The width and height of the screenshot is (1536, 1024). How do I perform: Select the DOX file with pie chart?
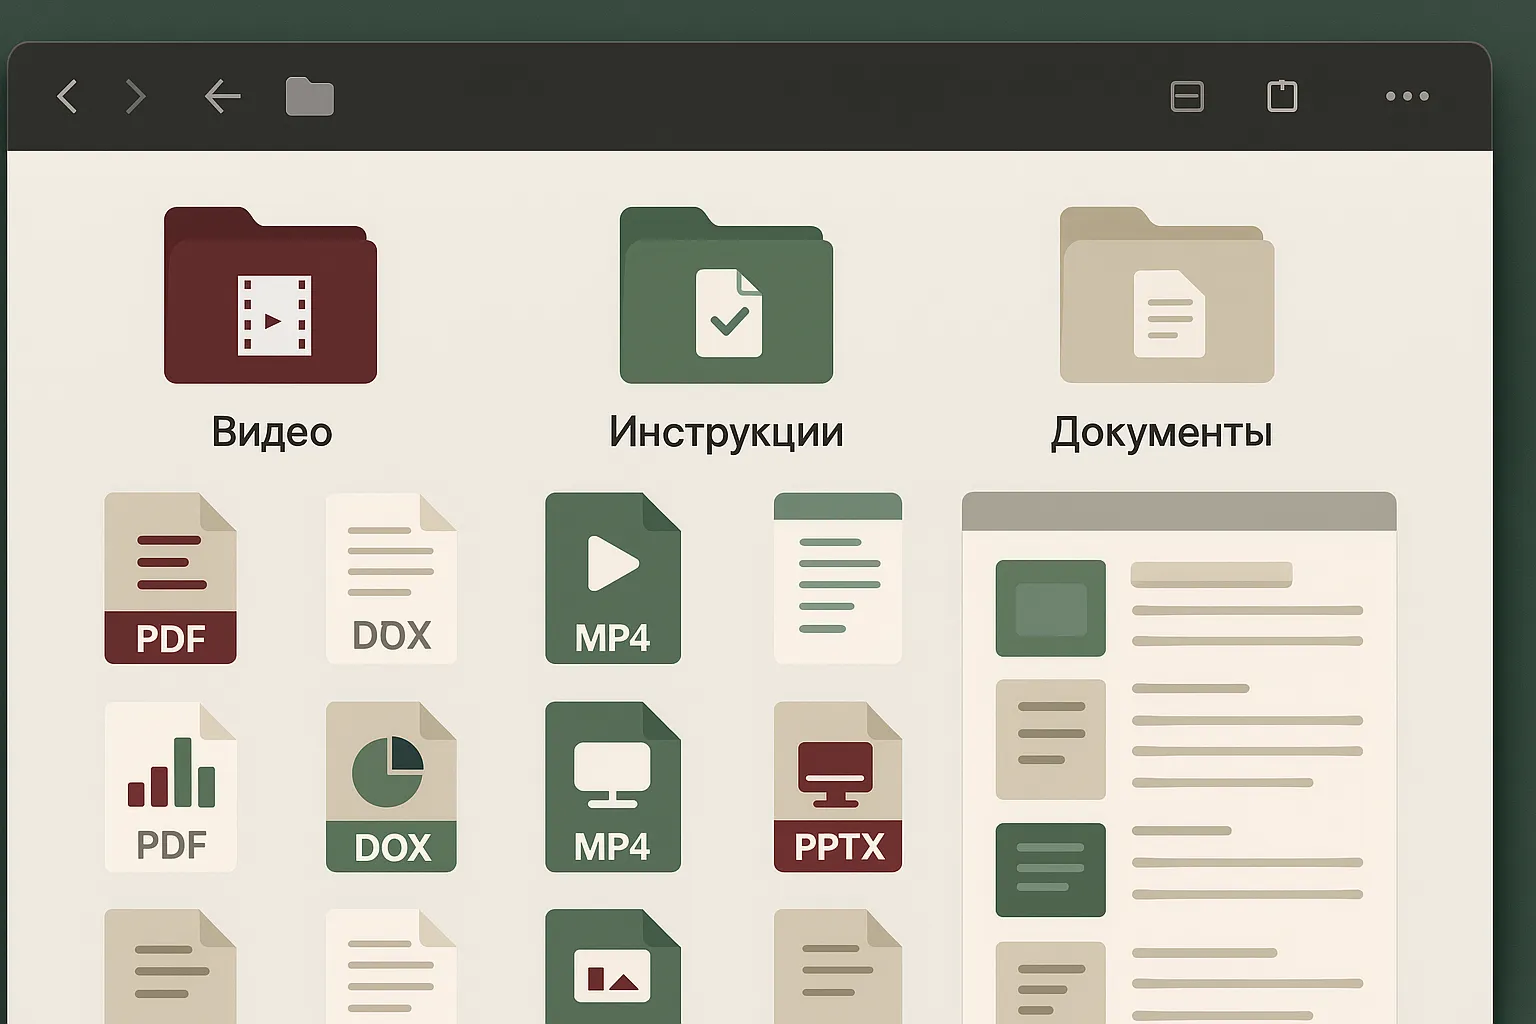click(x=391, y=787)
